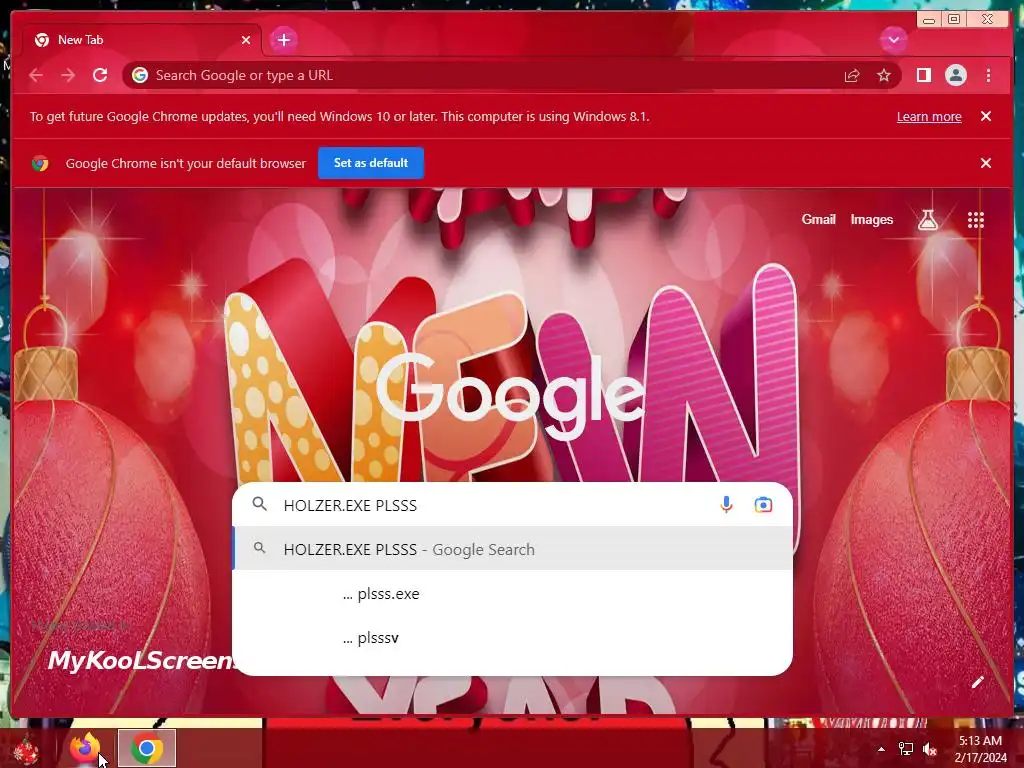Open the Gmail link

[x=818, y=220]
